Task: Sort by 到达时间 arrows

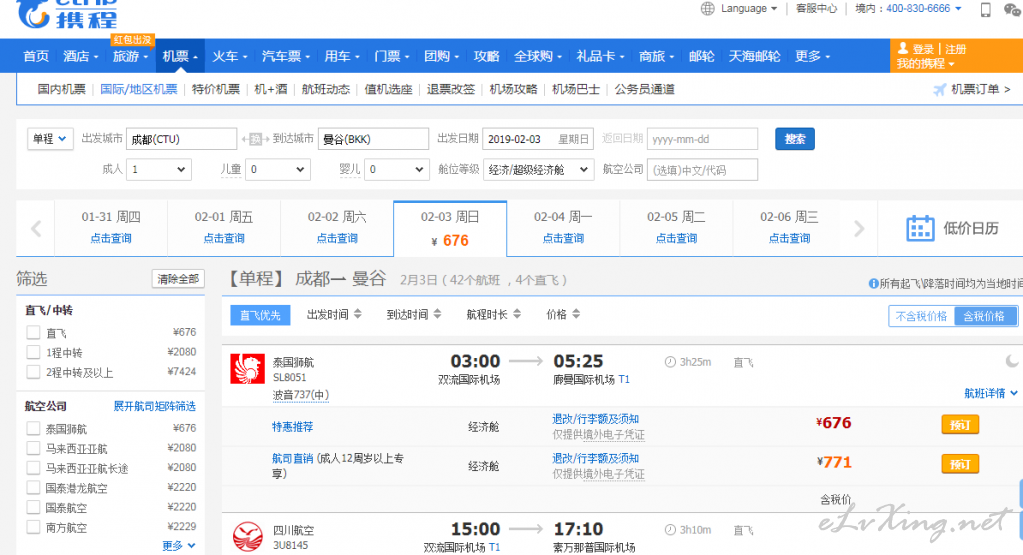Action: click(437, 314)
